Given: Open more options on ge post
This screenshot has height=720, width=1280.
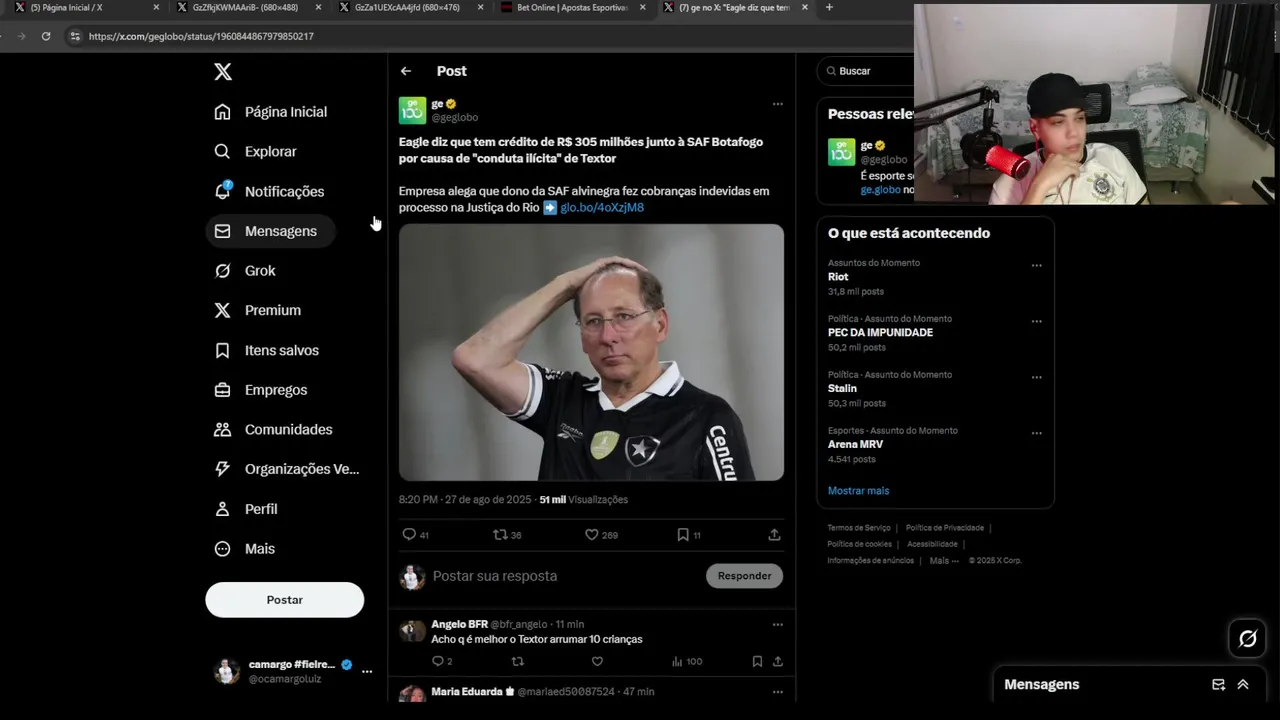Looking at the screenshot, I should pyautogui.click(x=777, y=104).
